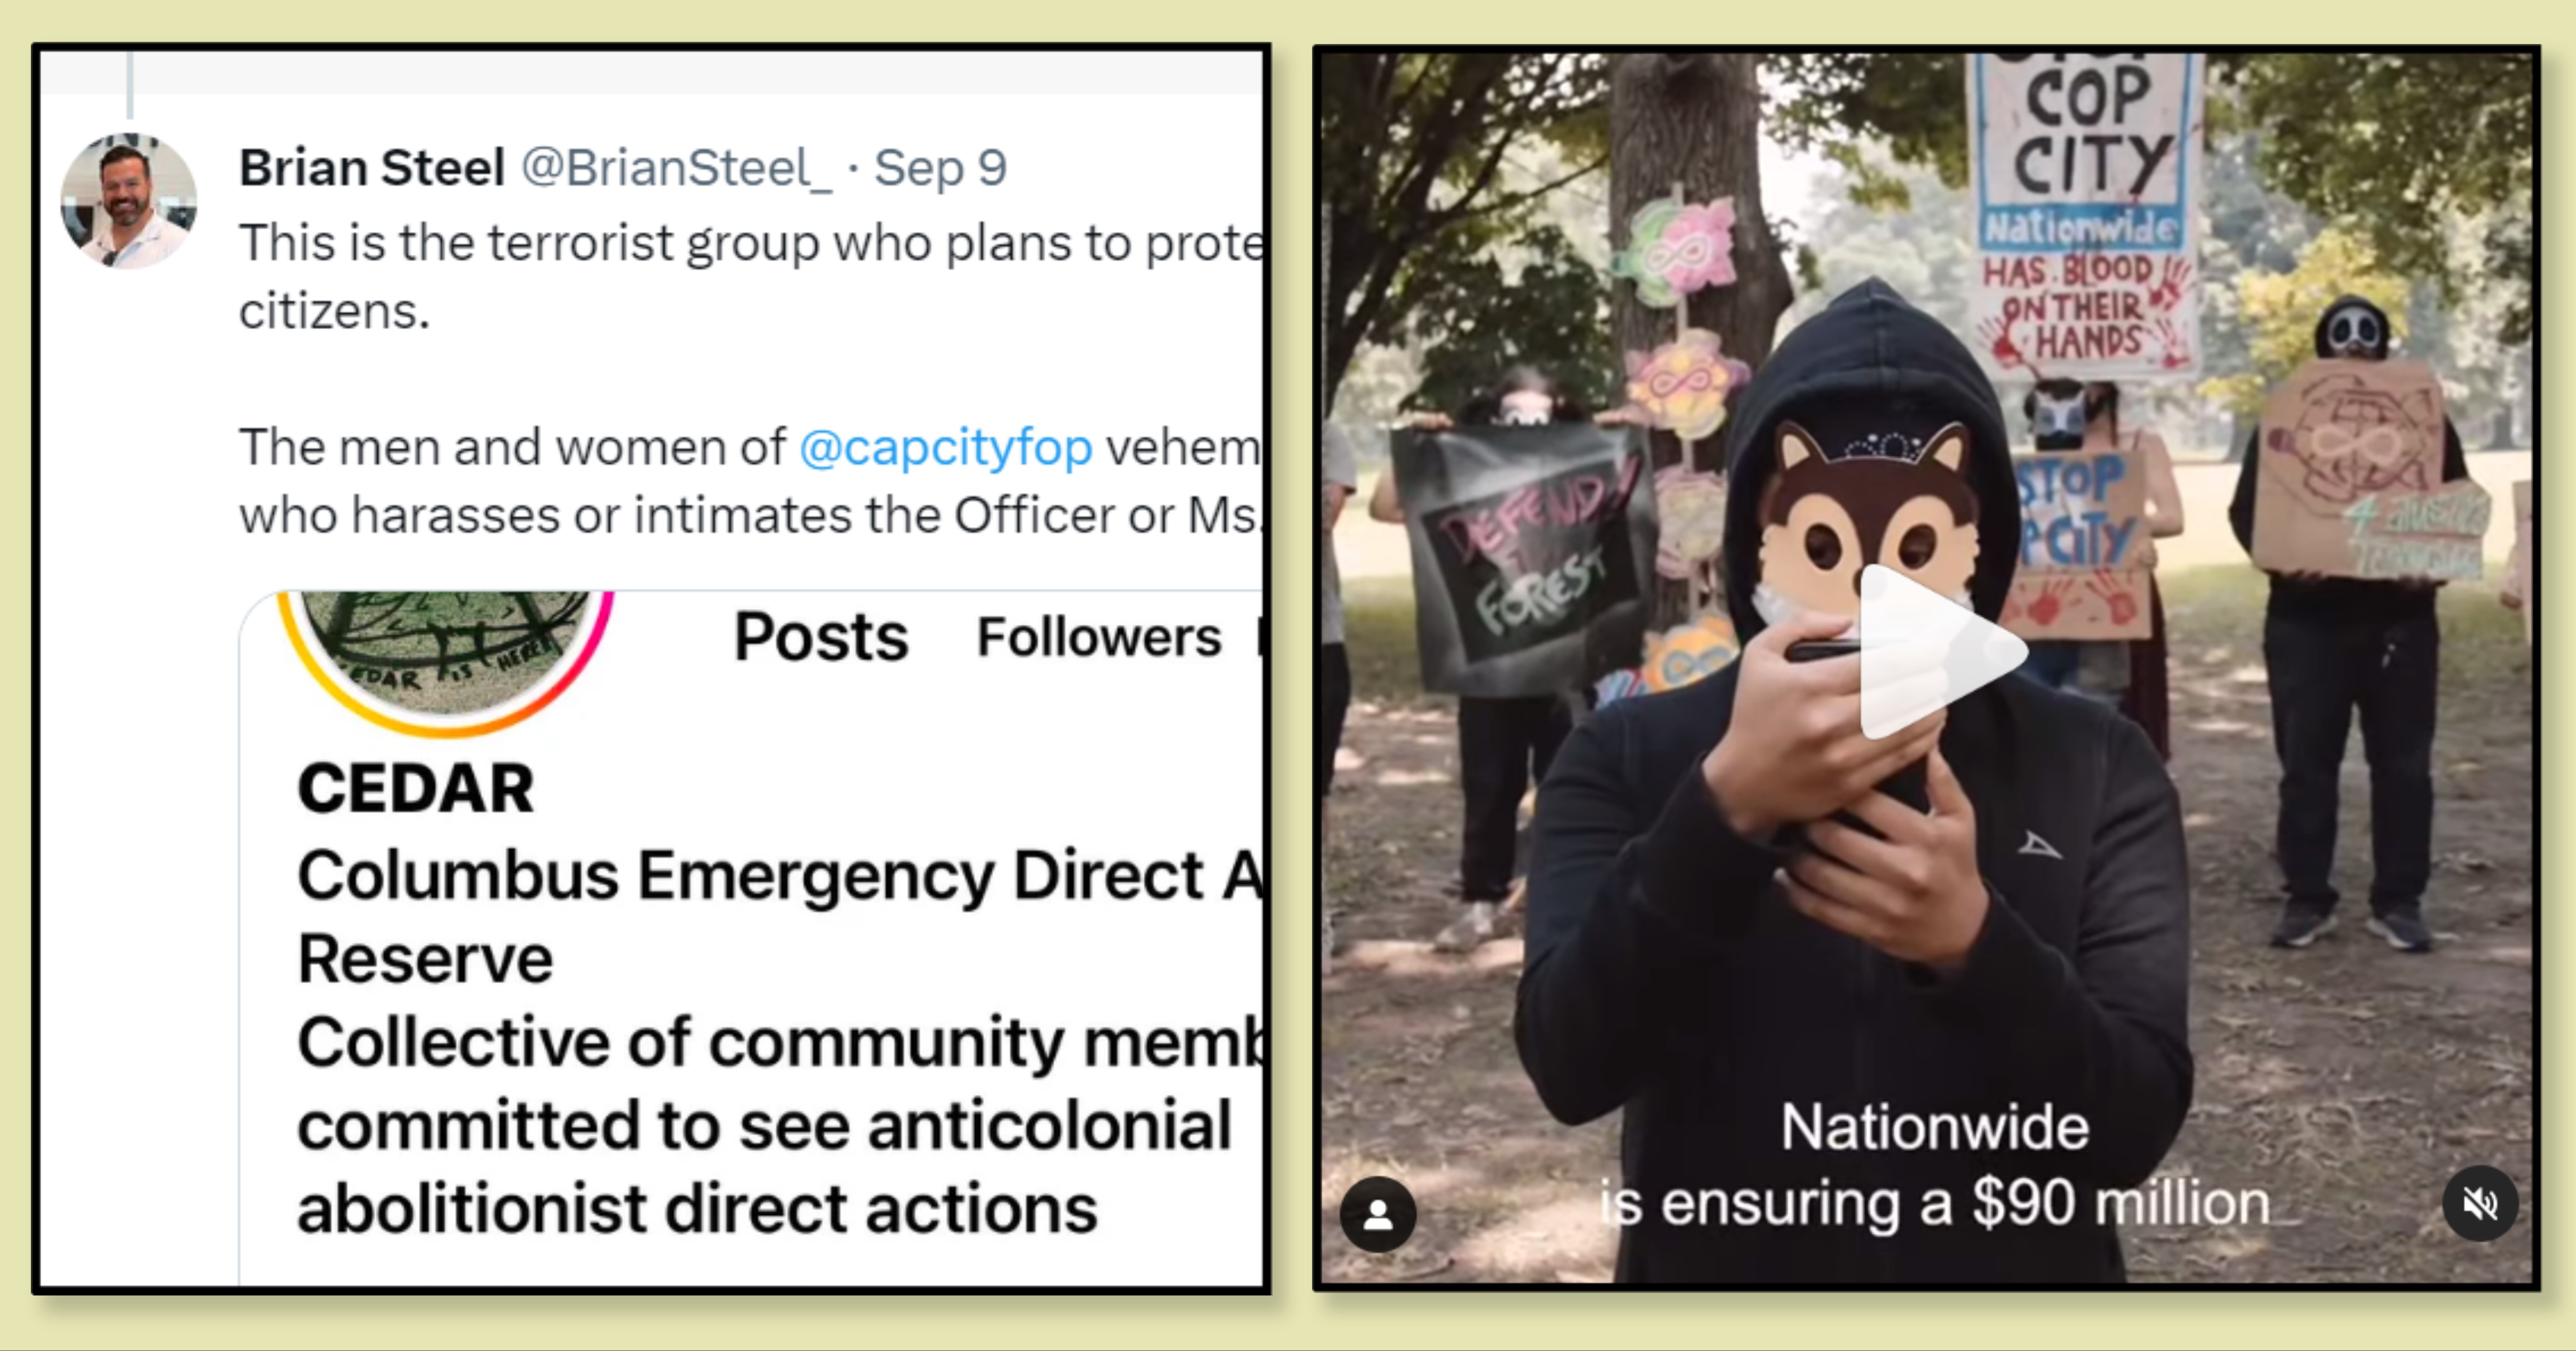This screenshot has height=1351, width=2576.
Task: Open the Sep 9 post timestamp
Action: (x=940, y=167)
